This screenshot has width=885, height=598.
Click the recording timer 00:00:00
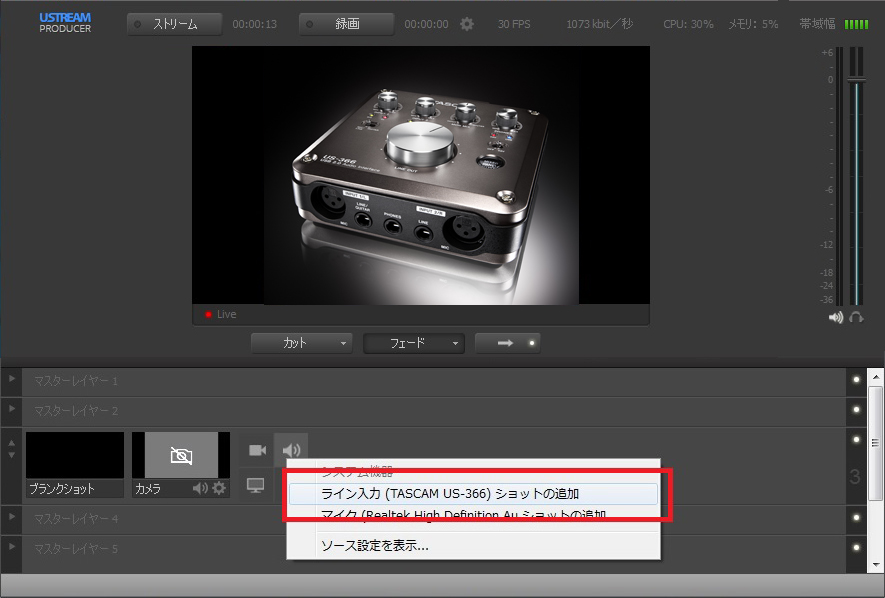[x=426, y=24]
